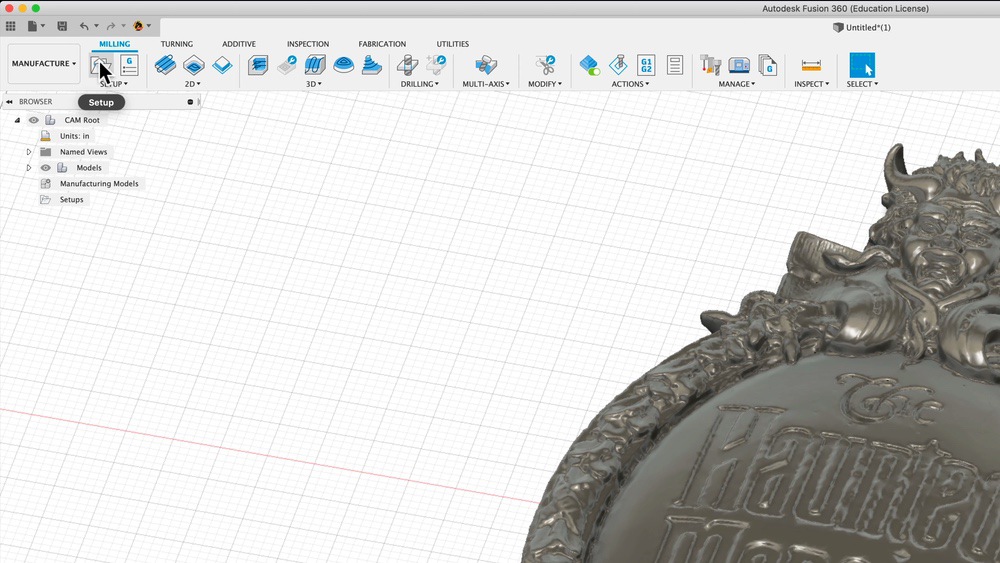
Task: Click the Undo arrow
Action: [84, 26]
